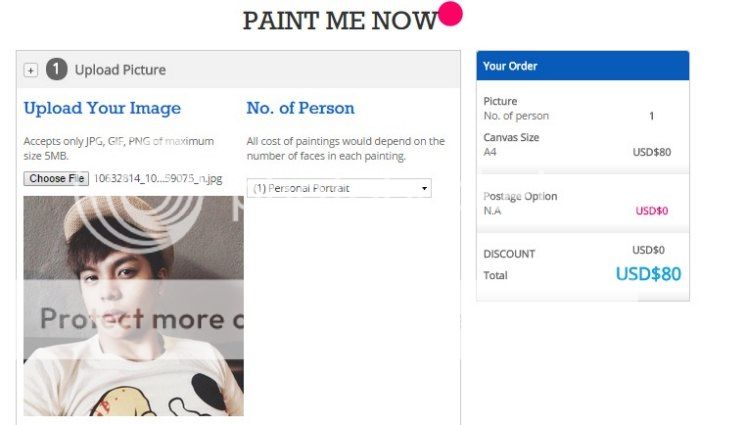Click the Postage Option label
The width and height of the screenshot is (745, 425).
coord(520,196)
